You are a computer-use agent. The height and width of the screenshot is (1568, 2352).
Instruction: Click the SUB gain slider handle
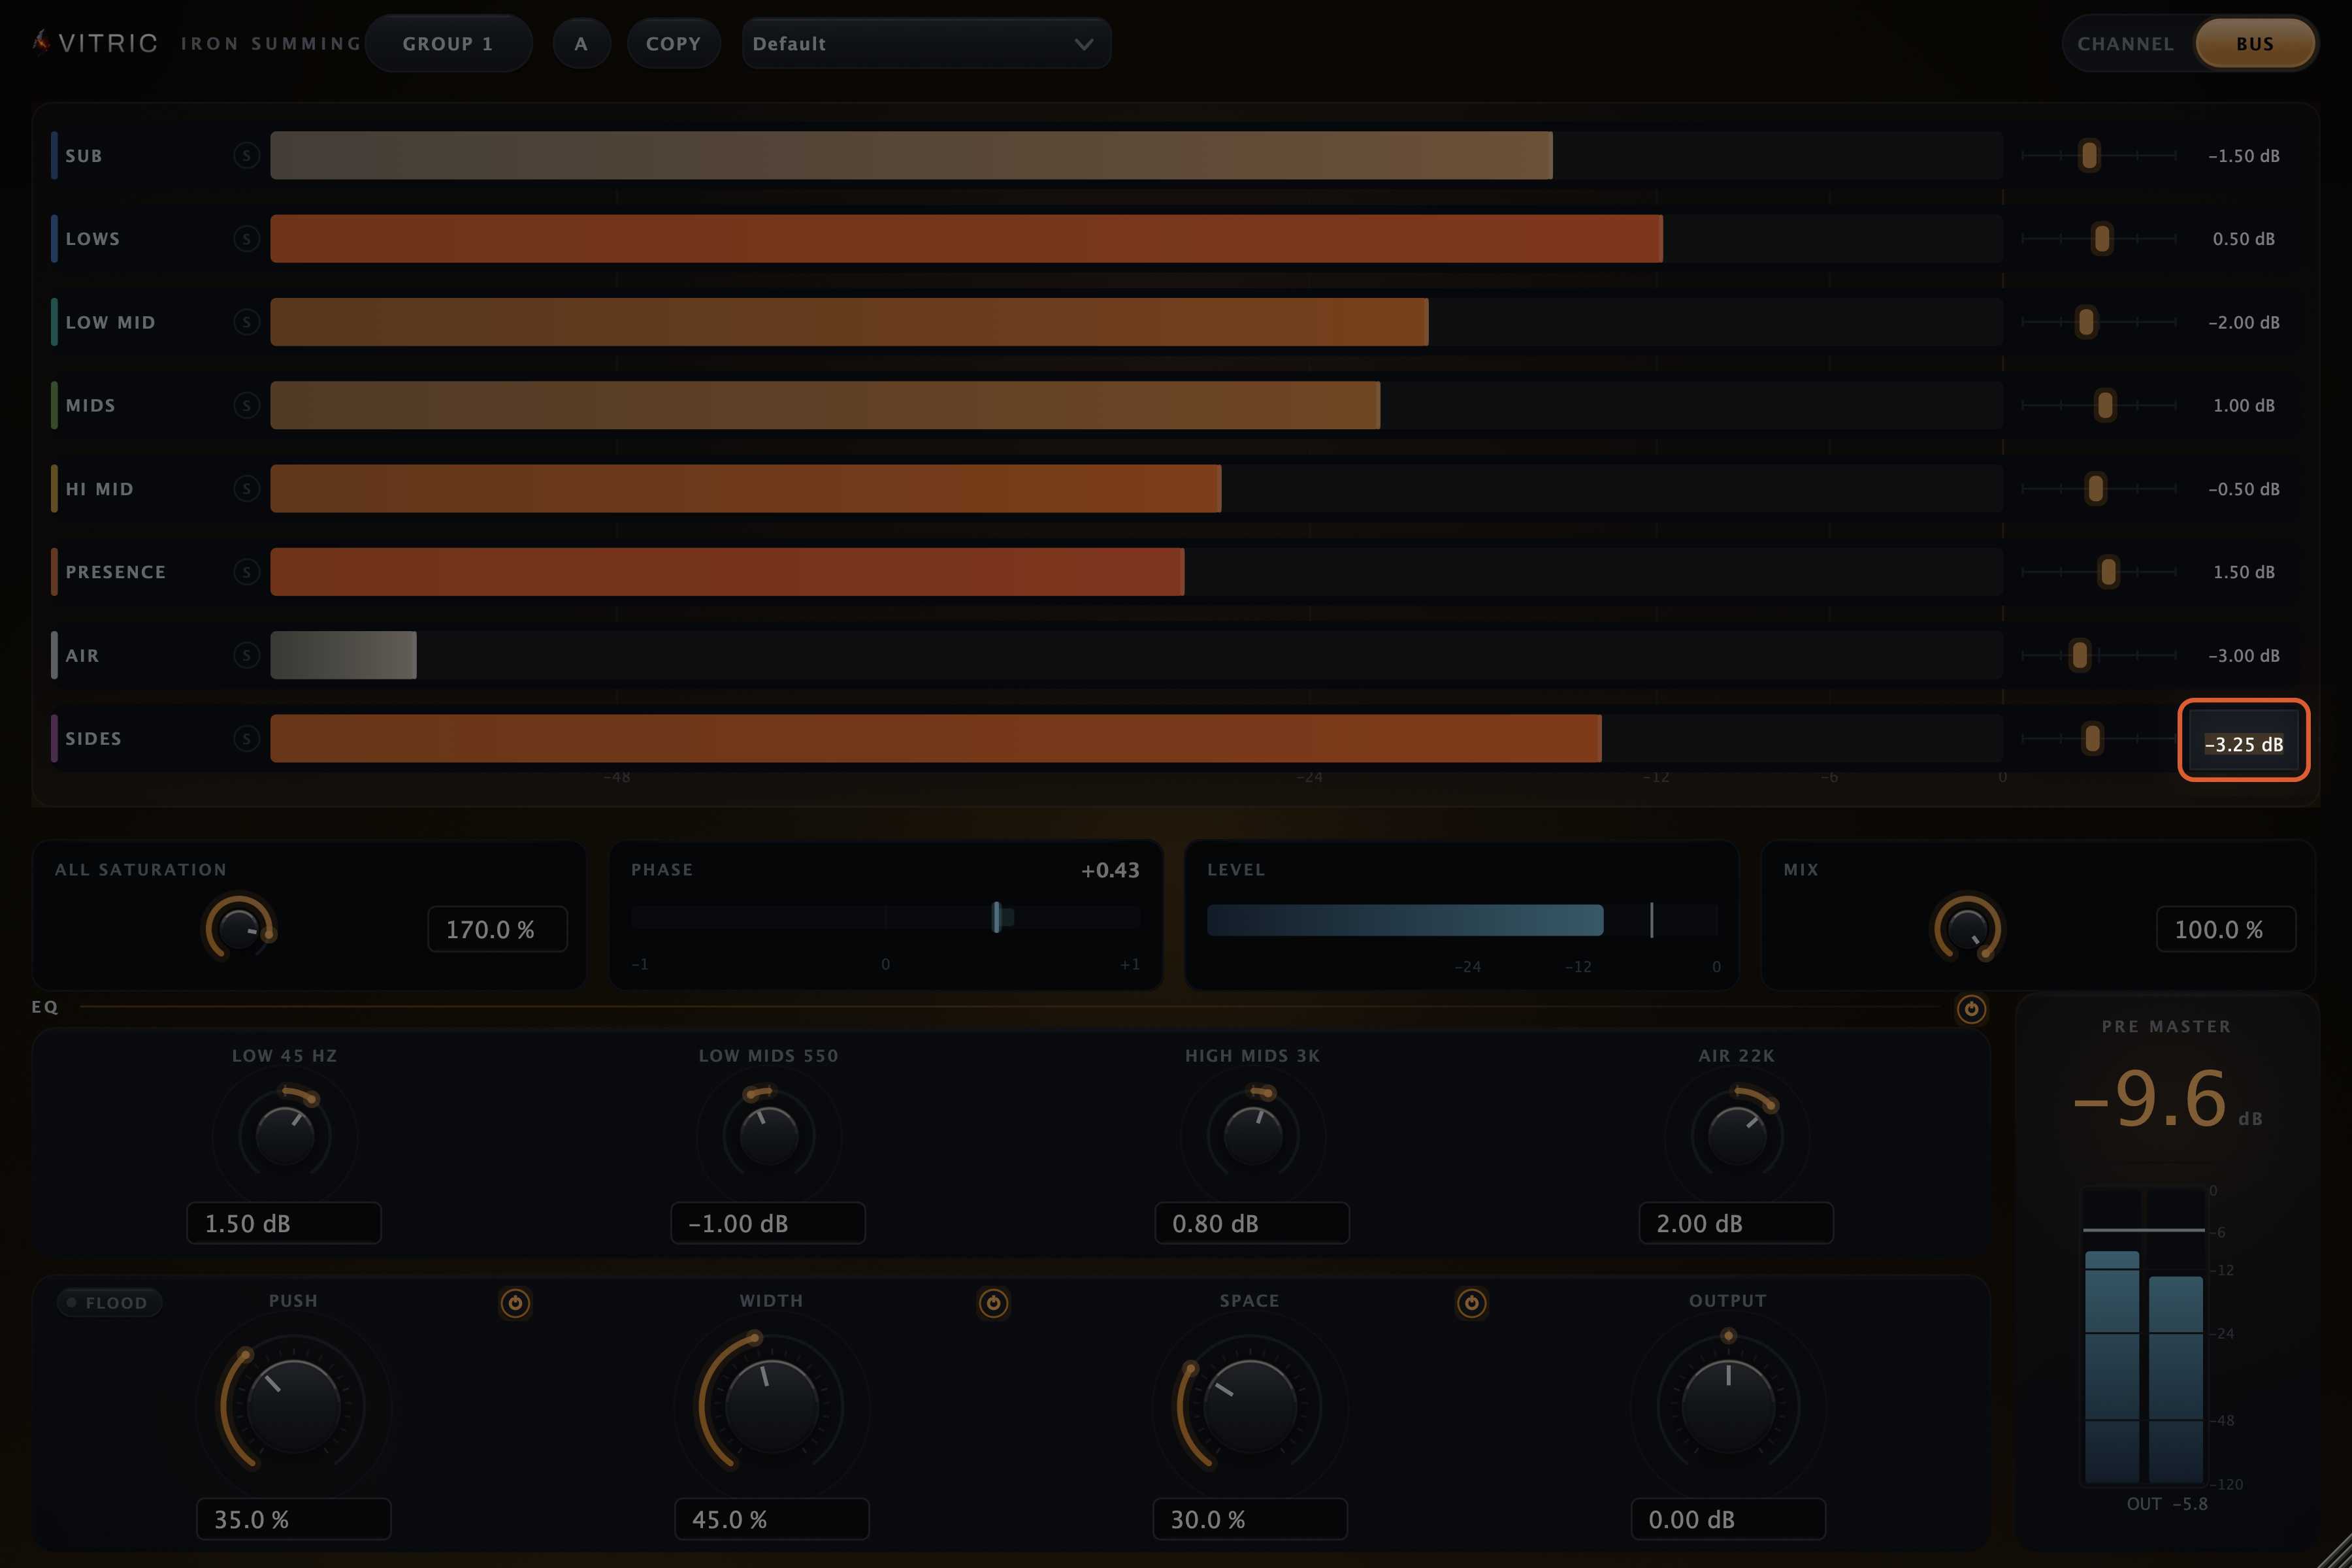2089,156
